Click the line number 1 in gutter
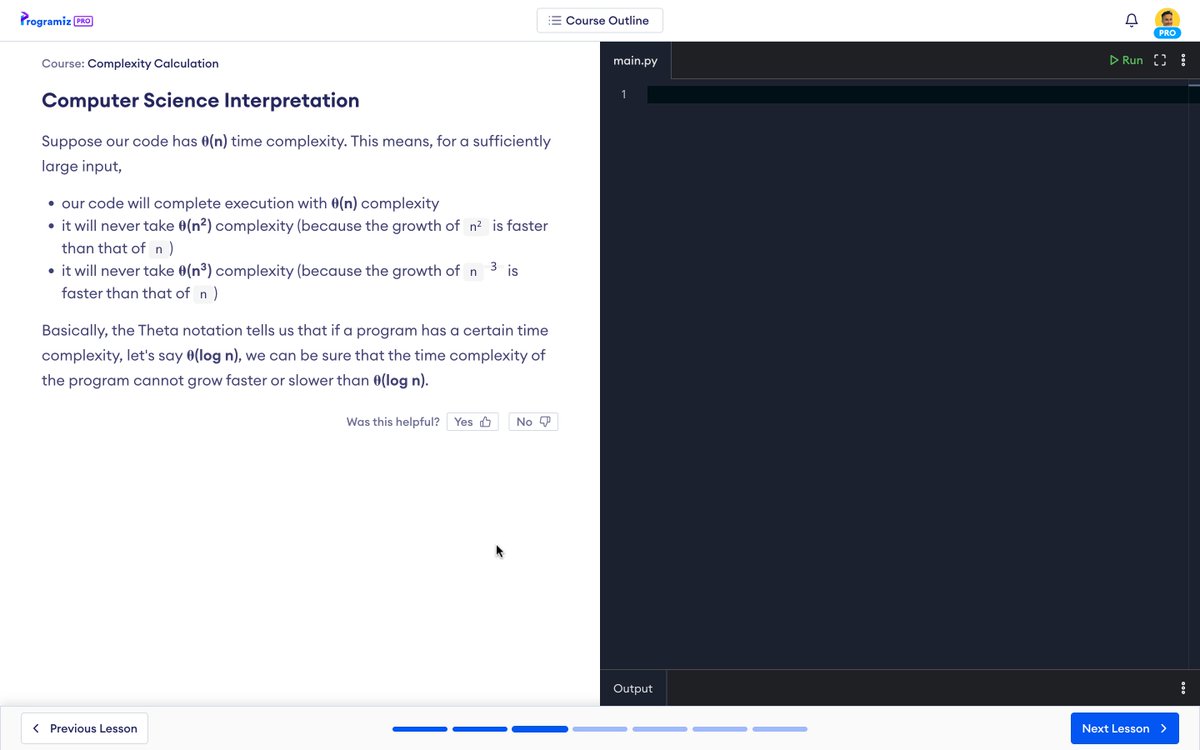The image size is (1200, 750). [624, 94]
